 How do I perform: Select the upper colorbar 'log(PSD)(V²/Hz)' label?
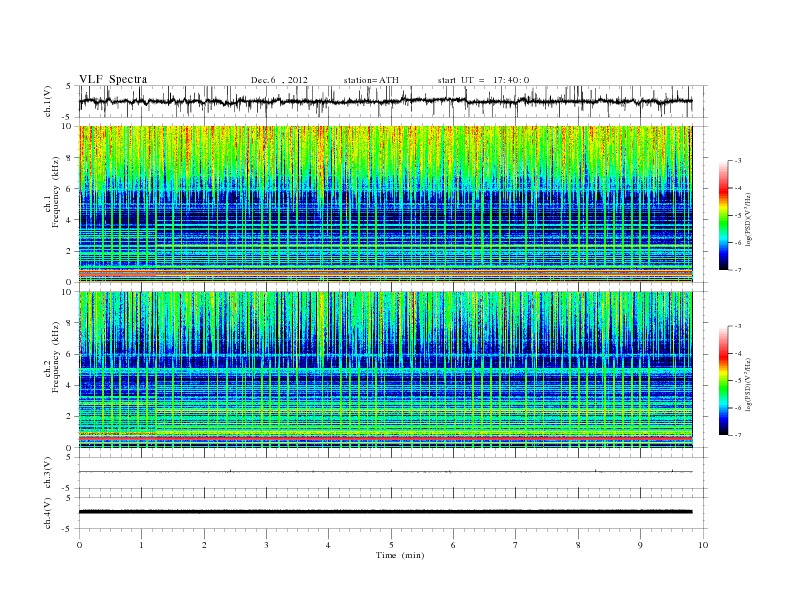(748, 219)
